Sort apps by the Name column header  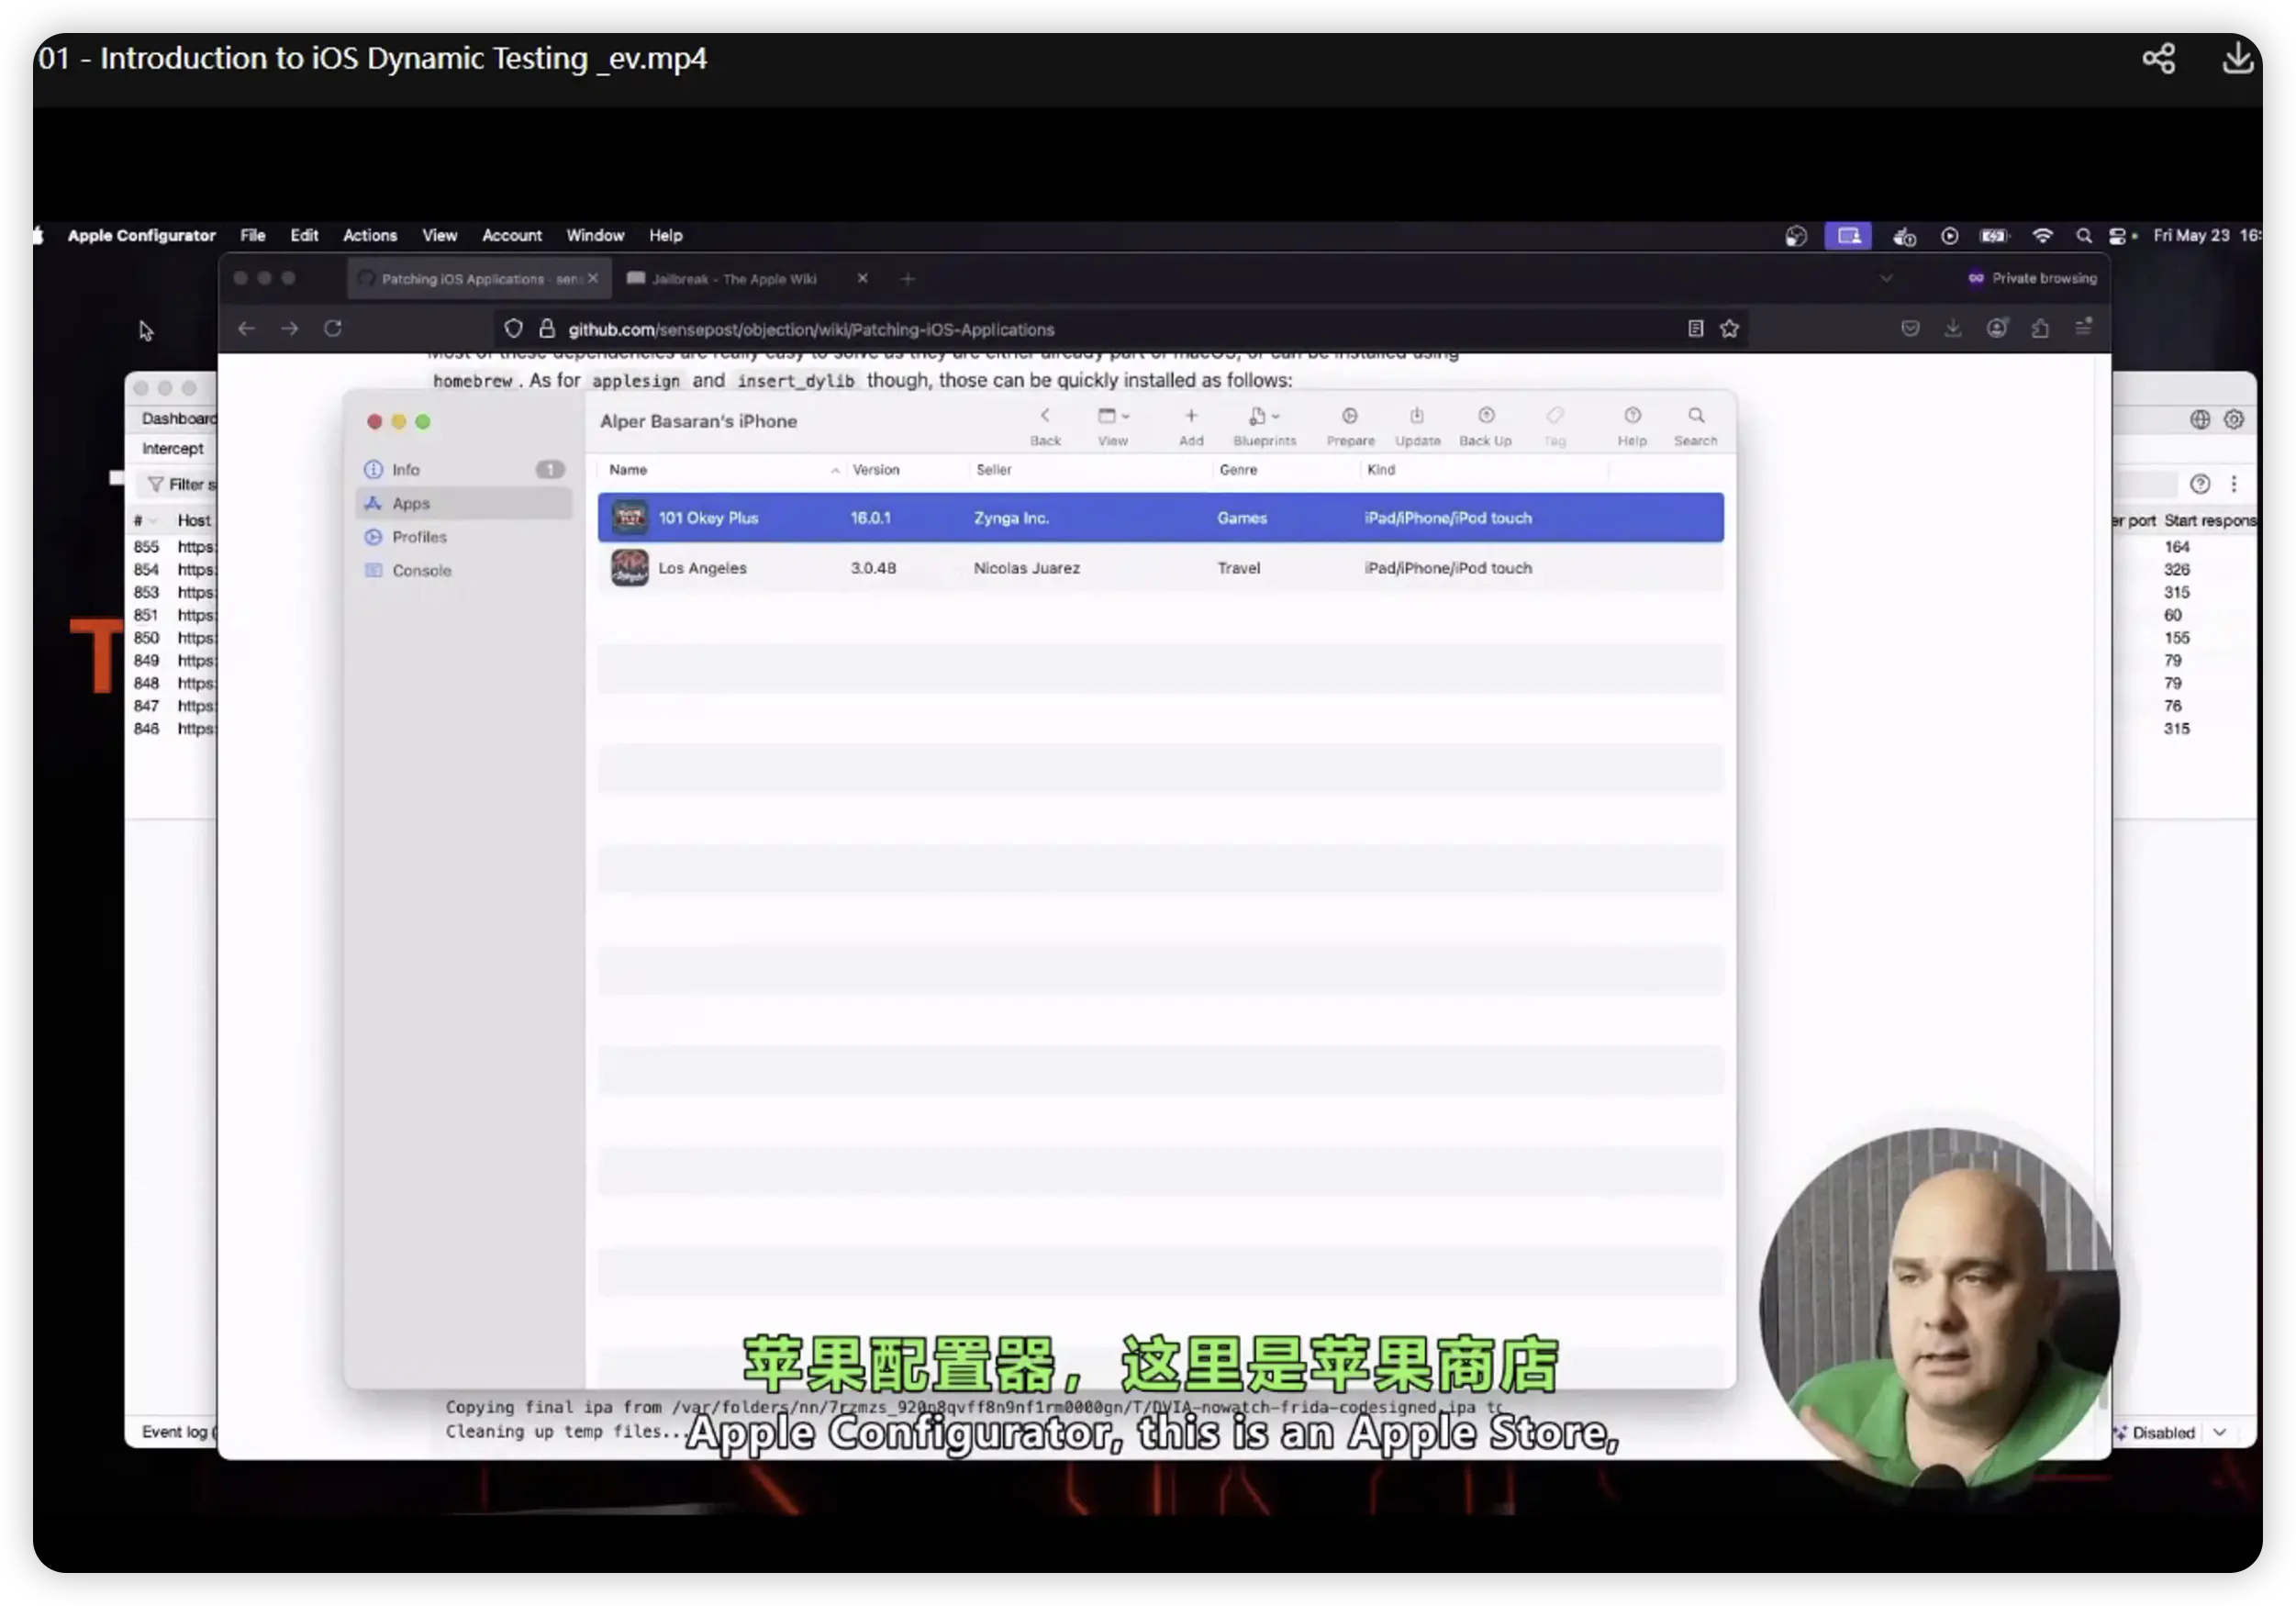628,470
